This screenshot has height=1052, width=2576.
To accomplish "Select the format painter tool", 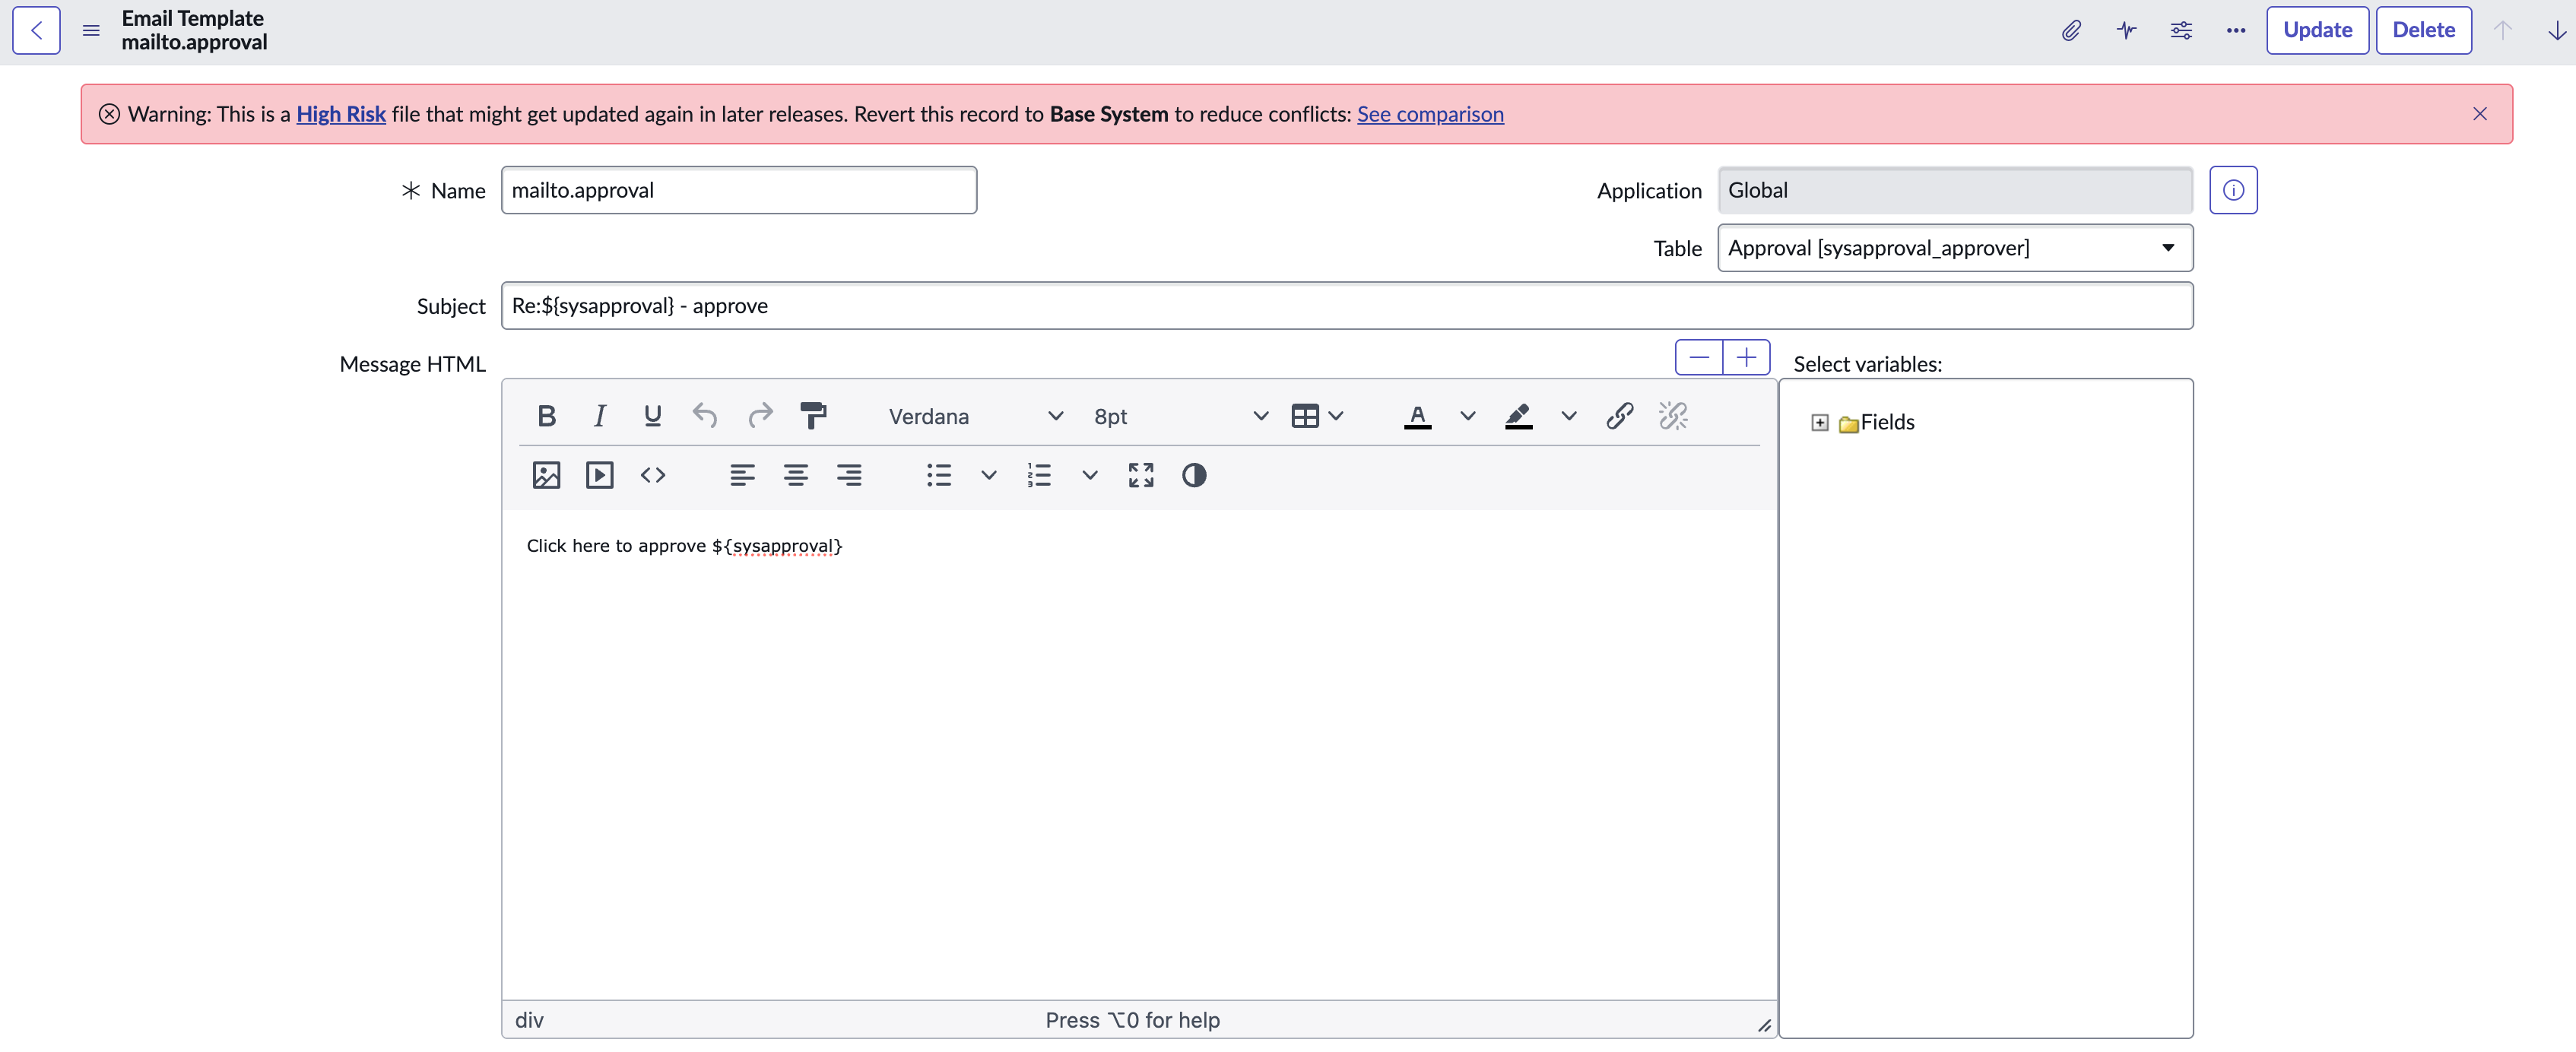I will pos(813,416).
